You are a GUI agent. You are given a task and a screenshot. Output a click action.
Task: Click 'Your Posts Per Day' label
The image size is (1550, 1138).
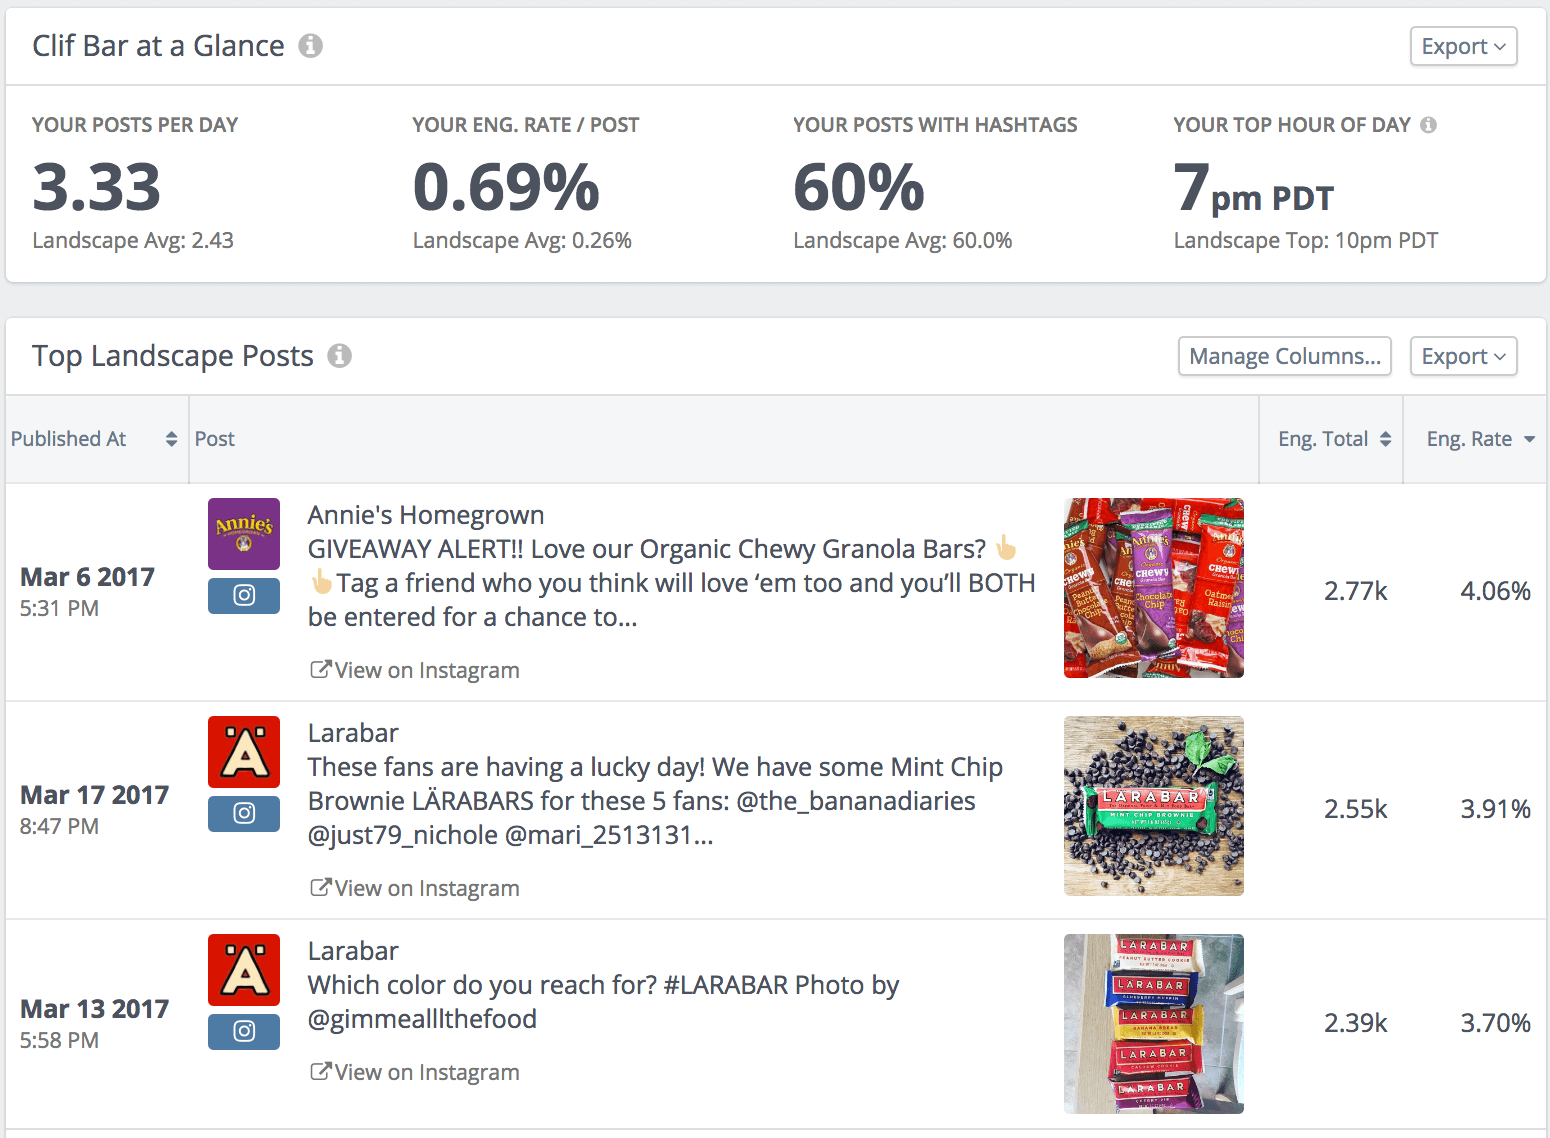tap(135, 125)
